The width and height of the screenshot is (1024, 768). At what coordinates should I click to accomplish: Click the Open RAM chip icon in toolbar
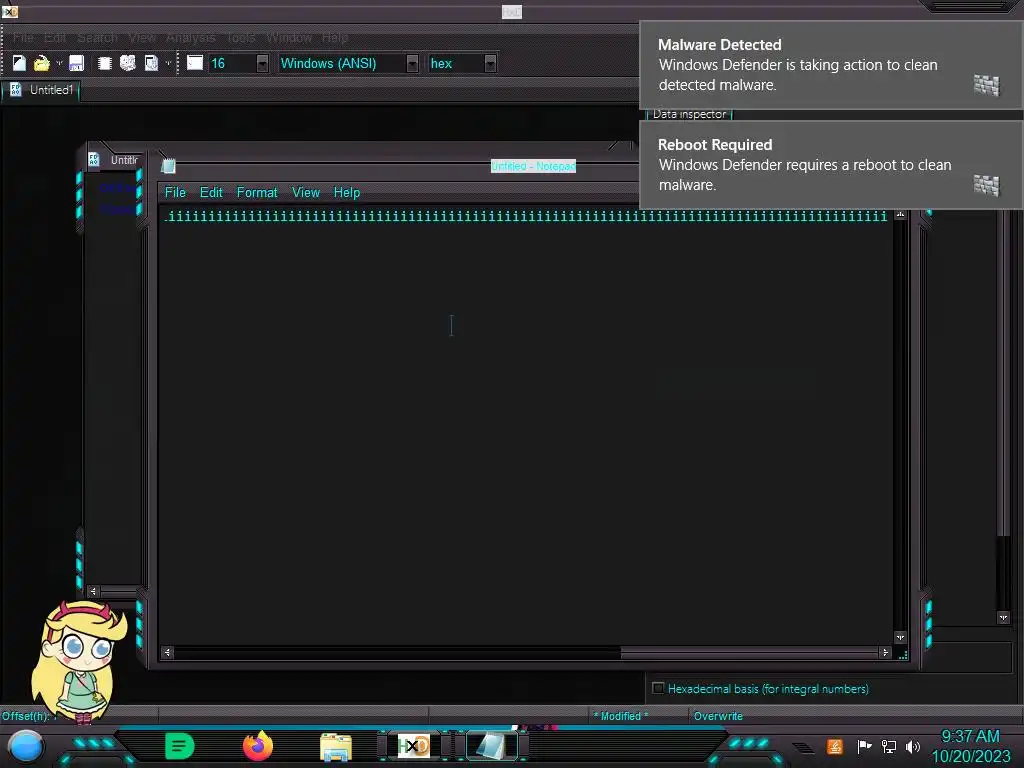coord(104,63)
